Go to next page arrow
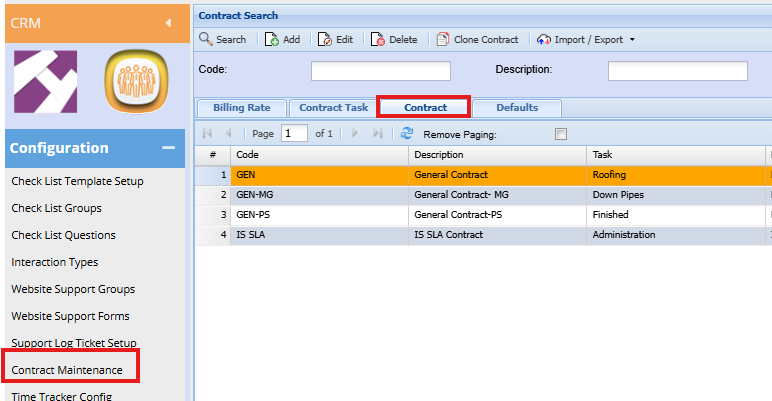This screenshot has height=401, width=772. point(355,133)
